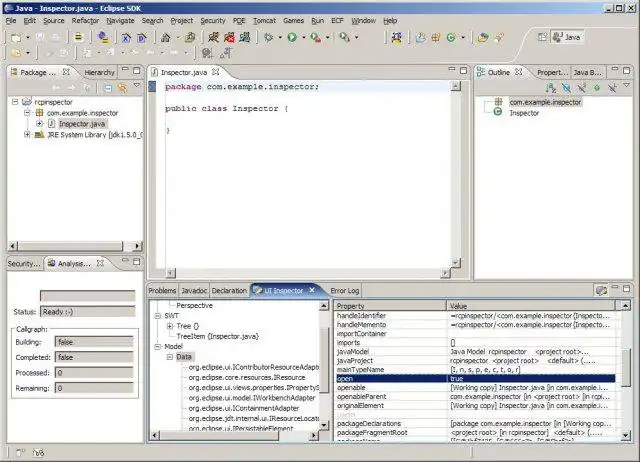Screen dimensions: 640x462
Task: Click the UI Inspector view toolbar icon
Action: coord(601,290)
